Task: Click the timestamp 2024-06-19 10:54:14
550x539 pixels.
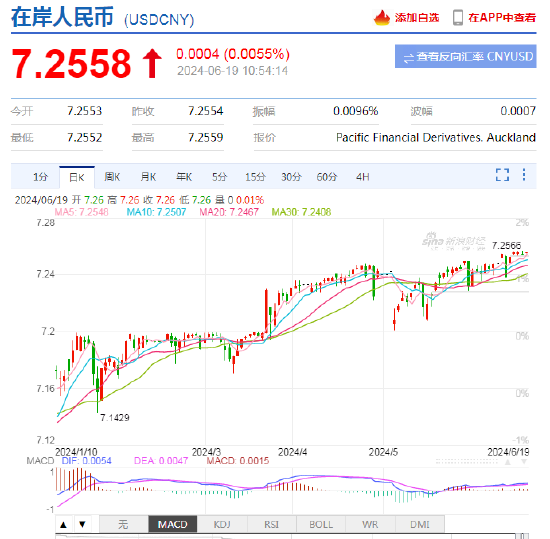Action: tap(232, 71)
